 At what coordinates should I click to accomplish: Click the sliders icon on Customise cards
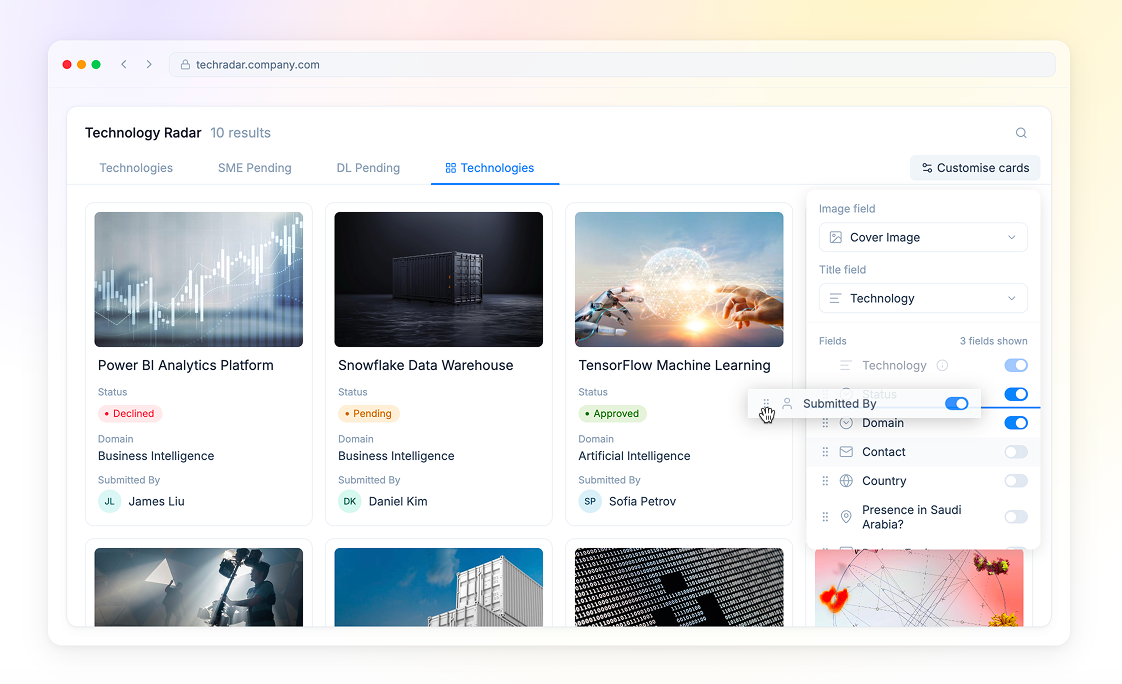click(x=927, y=168)
